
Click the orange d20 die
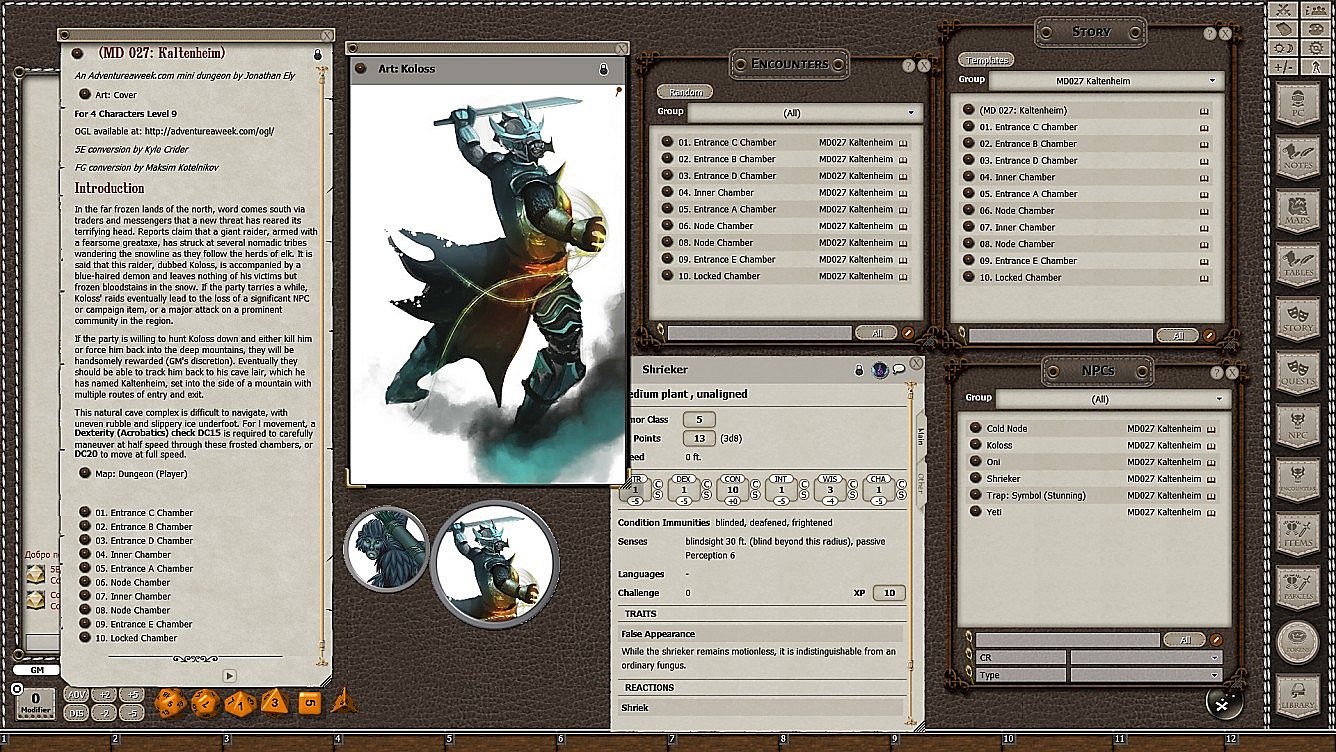170,703
